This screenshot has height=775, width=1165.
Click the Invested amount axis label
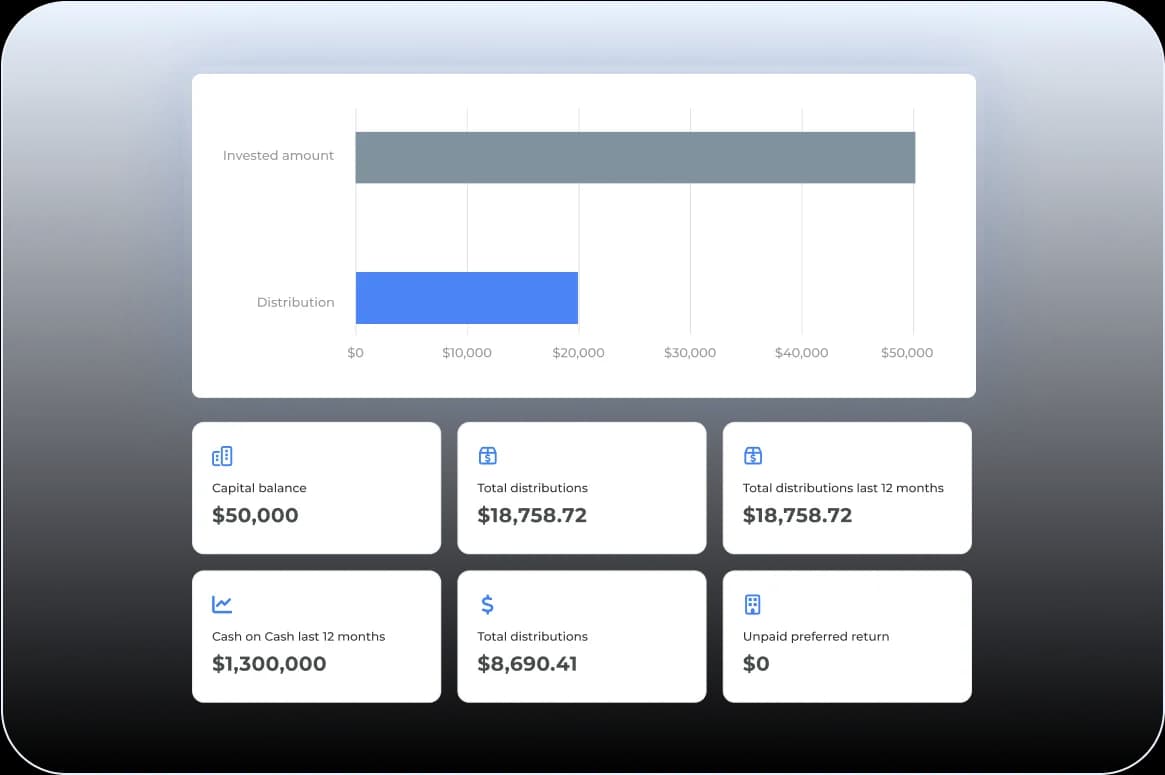(278, 156)
